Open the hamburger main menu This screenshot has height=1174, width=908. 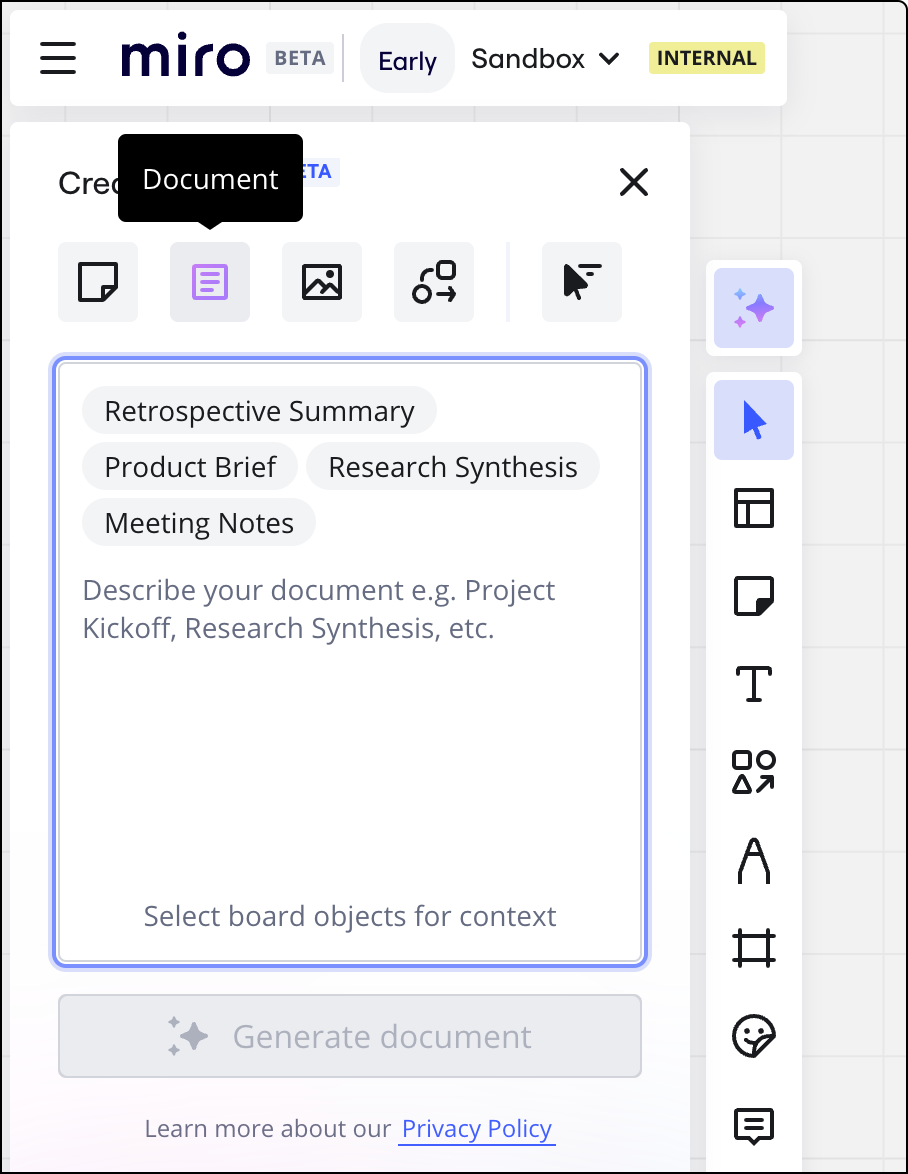[58, 58]
